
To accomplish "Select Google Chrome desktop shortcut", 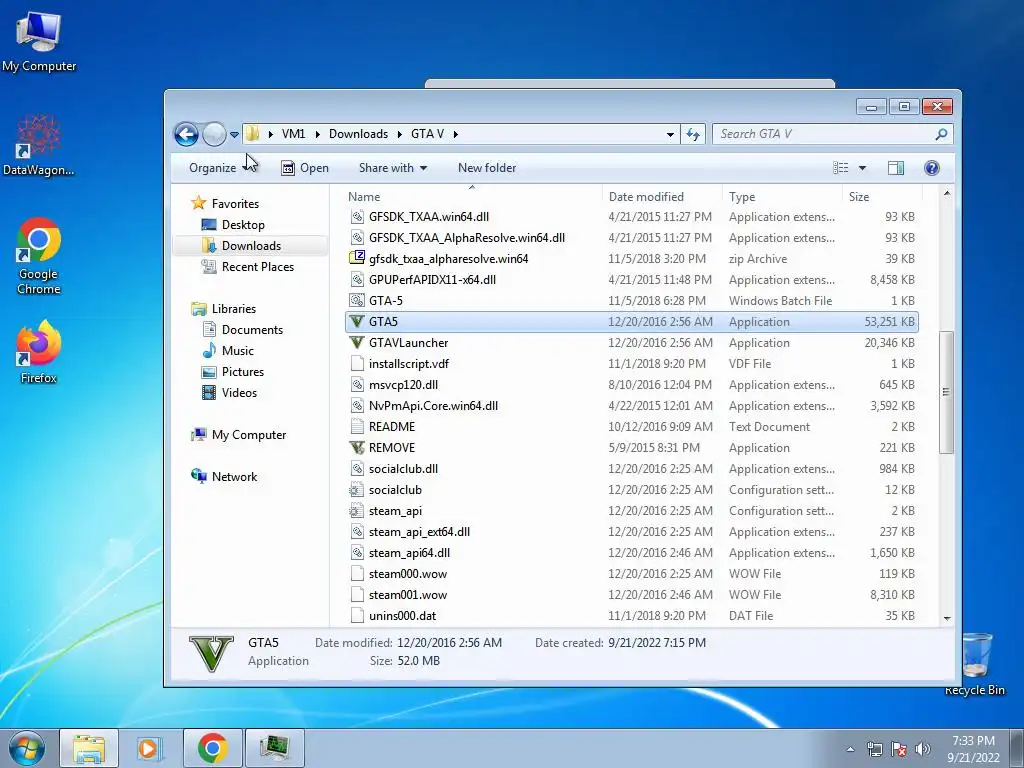I will tap(39, 256).
